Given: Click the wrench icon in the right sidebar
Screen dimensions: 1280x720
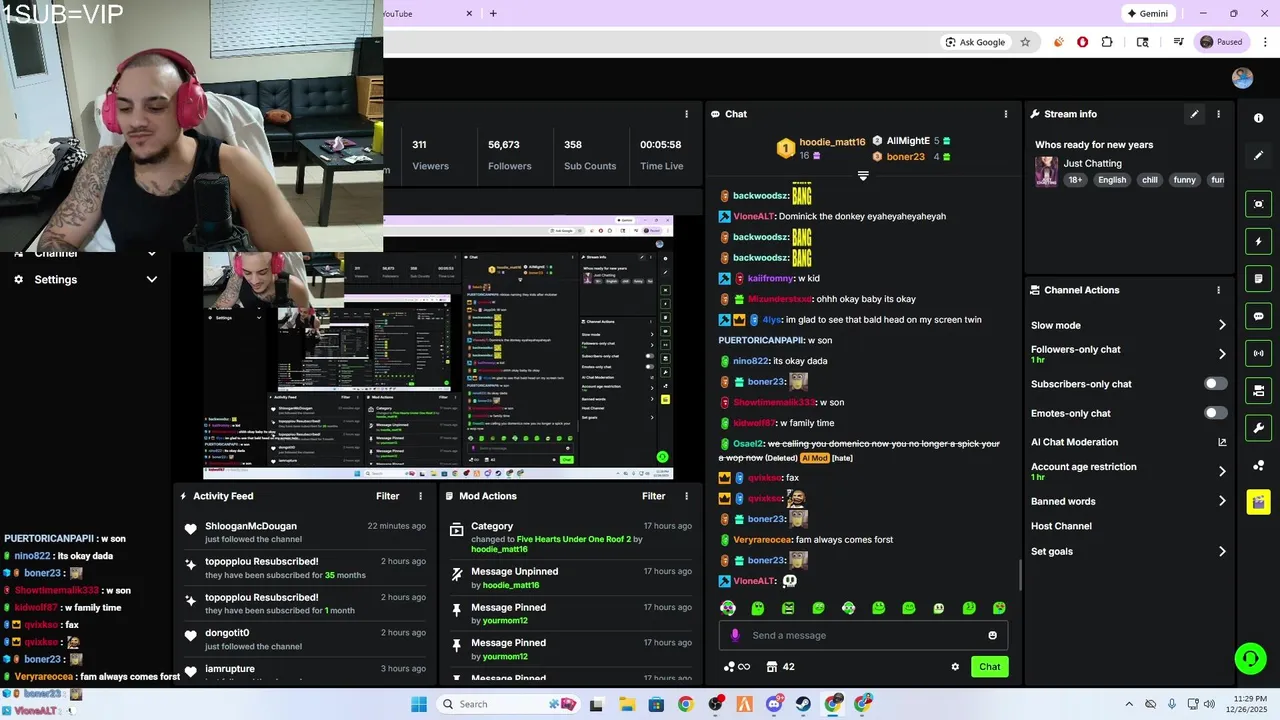Looking at the screenshot, I should click(1258, 427).
